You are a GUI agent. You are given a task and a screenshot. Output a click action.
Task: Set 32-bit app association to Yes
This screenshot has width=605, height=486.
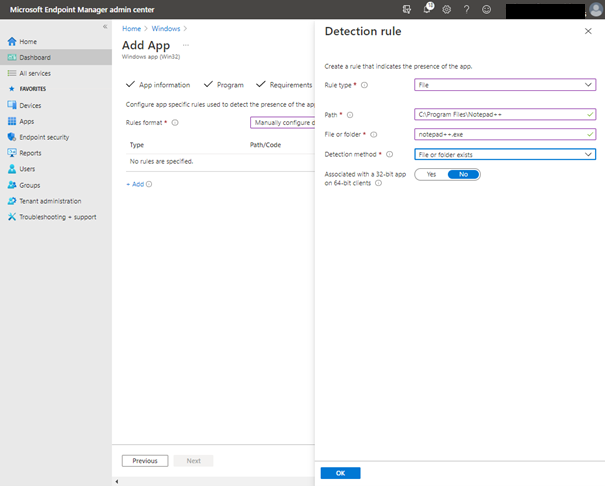pos(431,174)
